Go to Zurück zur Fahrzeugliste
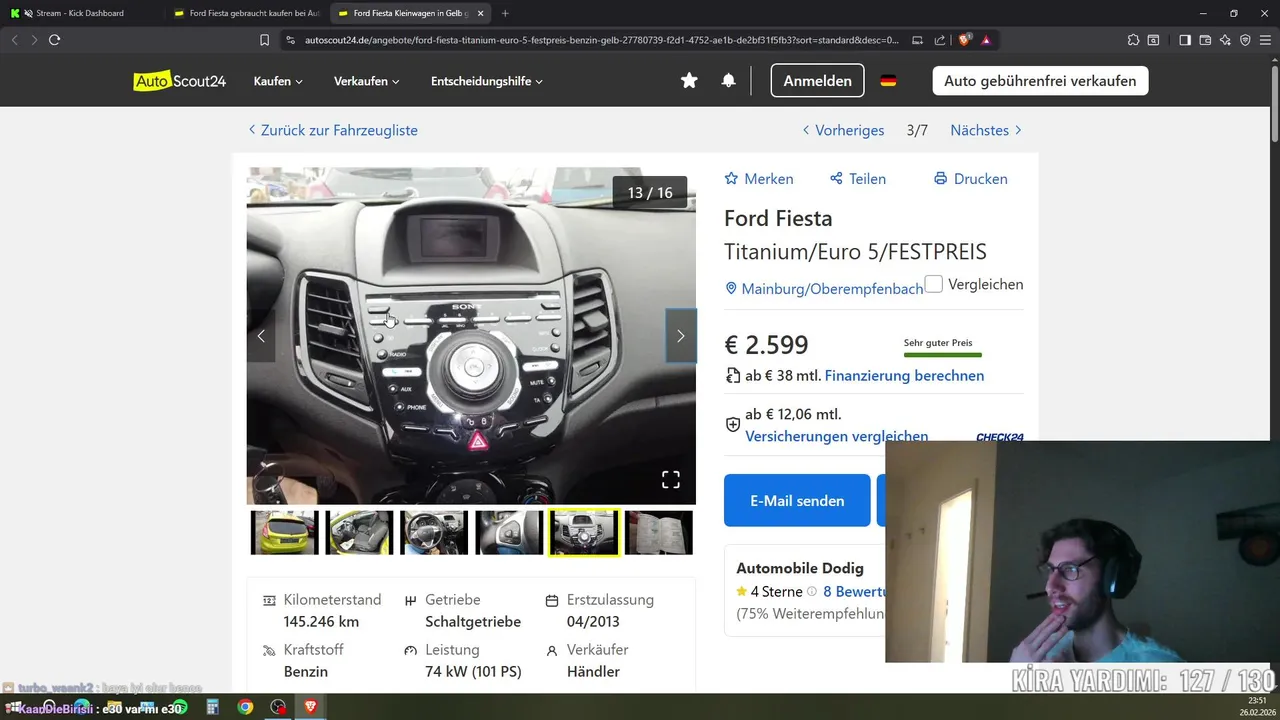The height and width of the screenshot is (720, 1280). [333, 130]
